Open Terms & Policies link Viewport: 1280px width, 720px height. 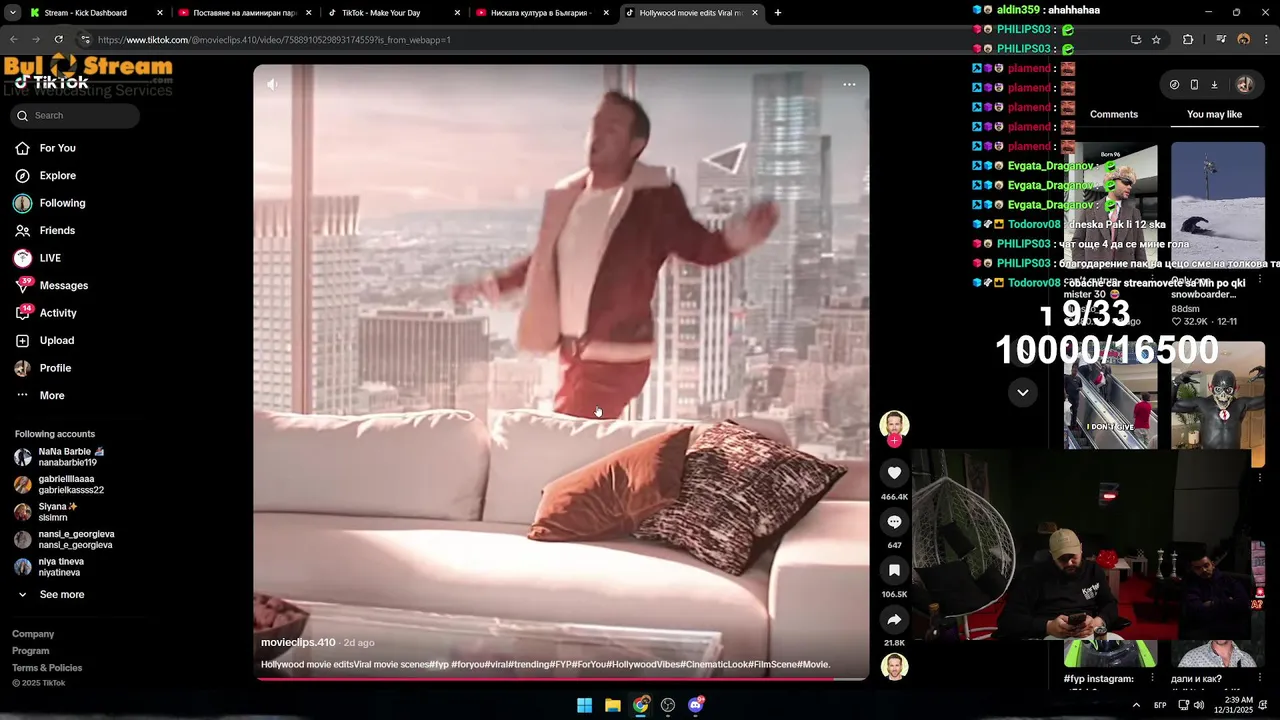47,668
